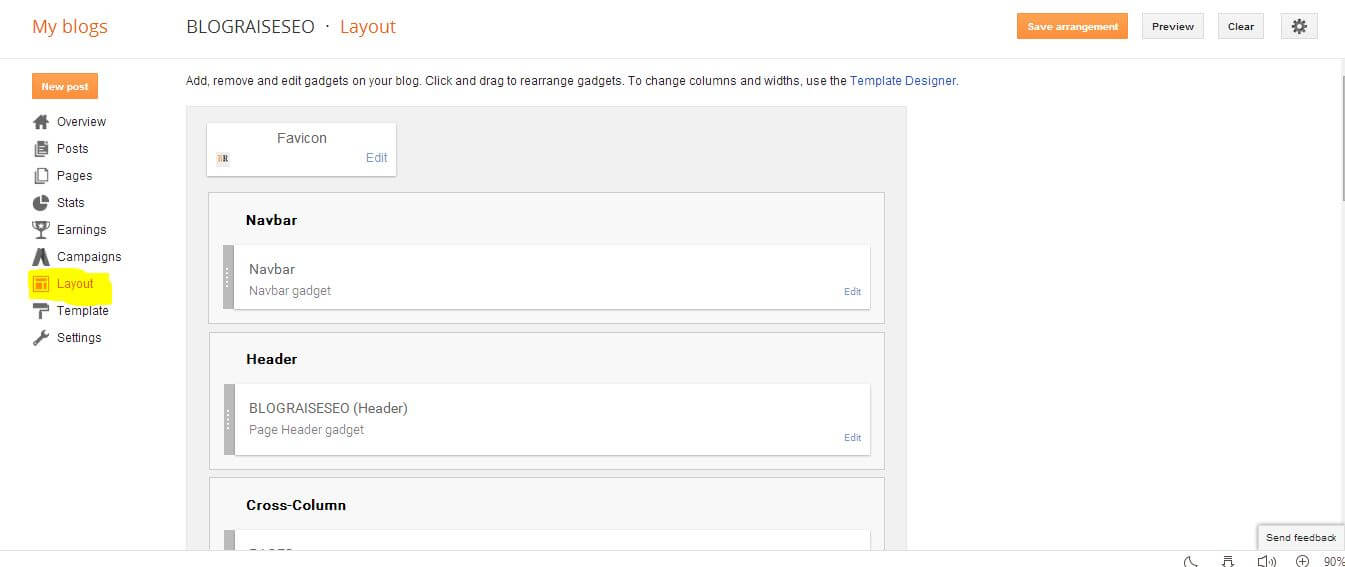Click the Favicon gadget title
The height and width of the screenshot is (567, 1345).
(302, 138)
